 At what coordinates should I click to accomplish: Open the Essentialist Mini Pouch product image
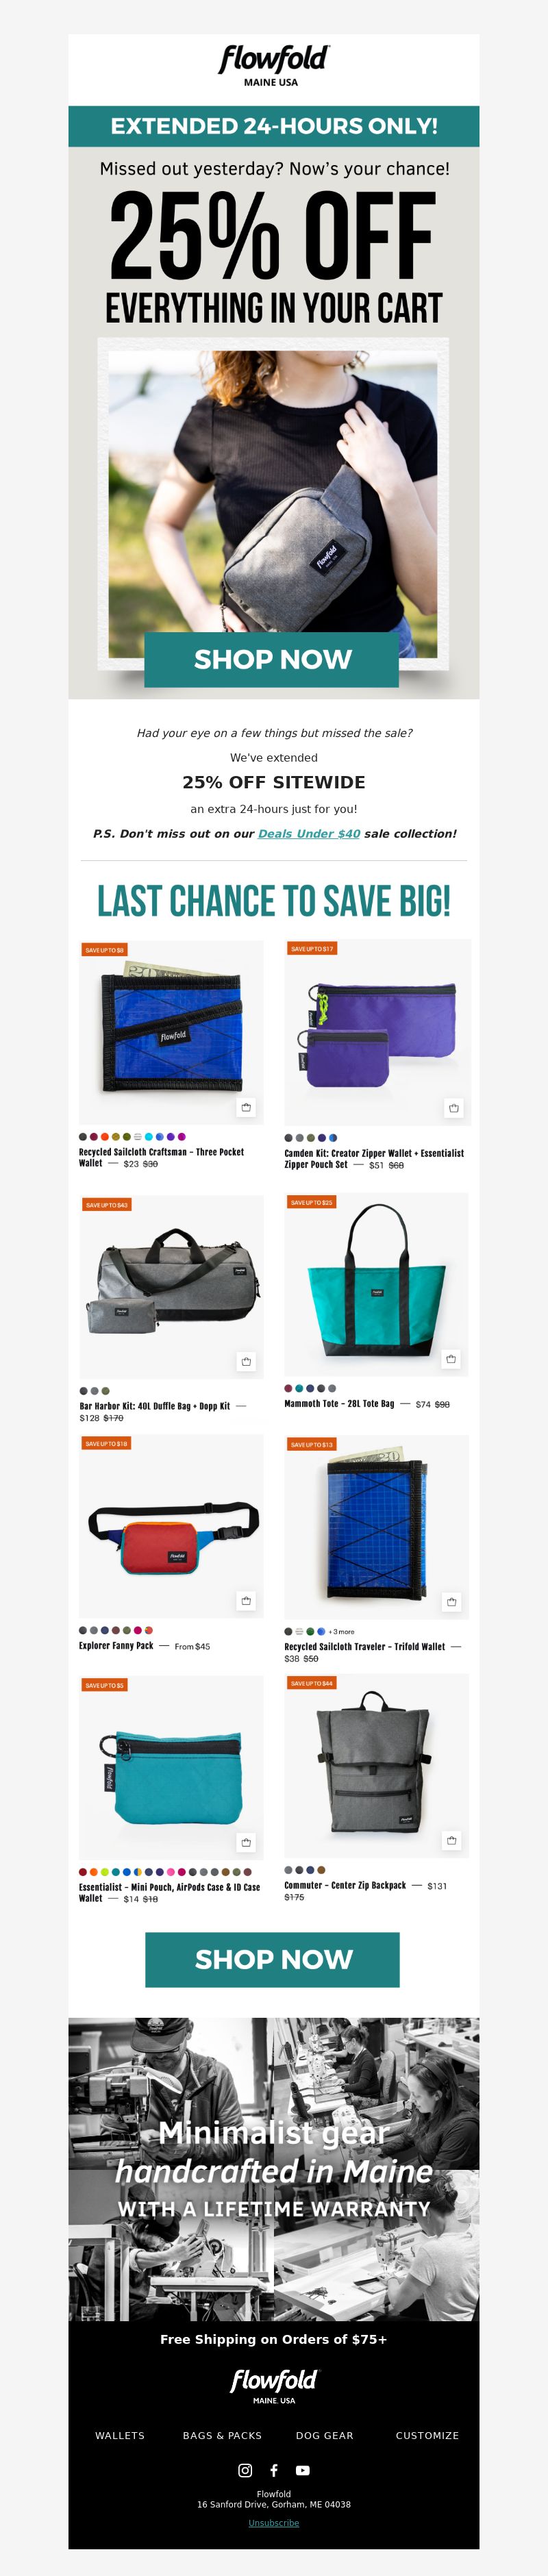[x=171, y=1767]
